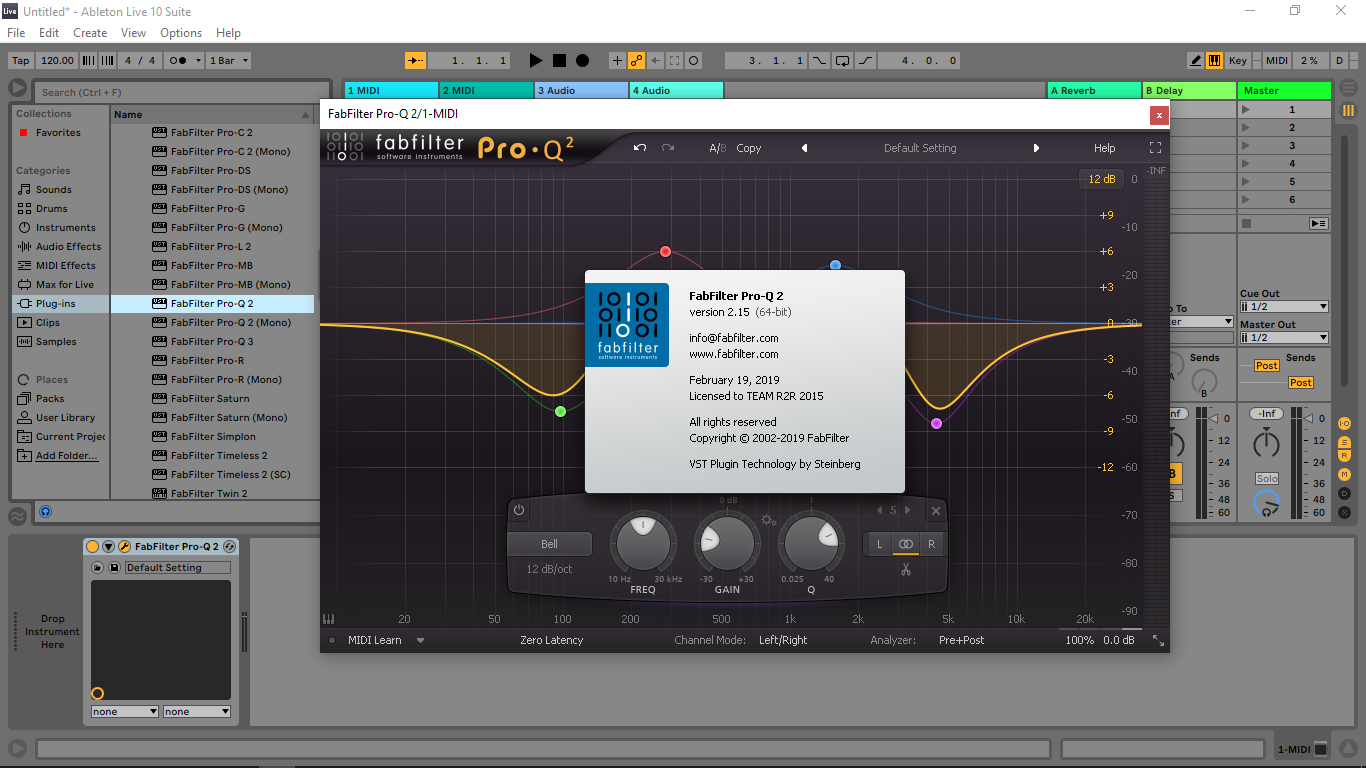The width and height of the screenshot is (1366, 768).
Task: Open the Create menu
Action: coord(90,33)
